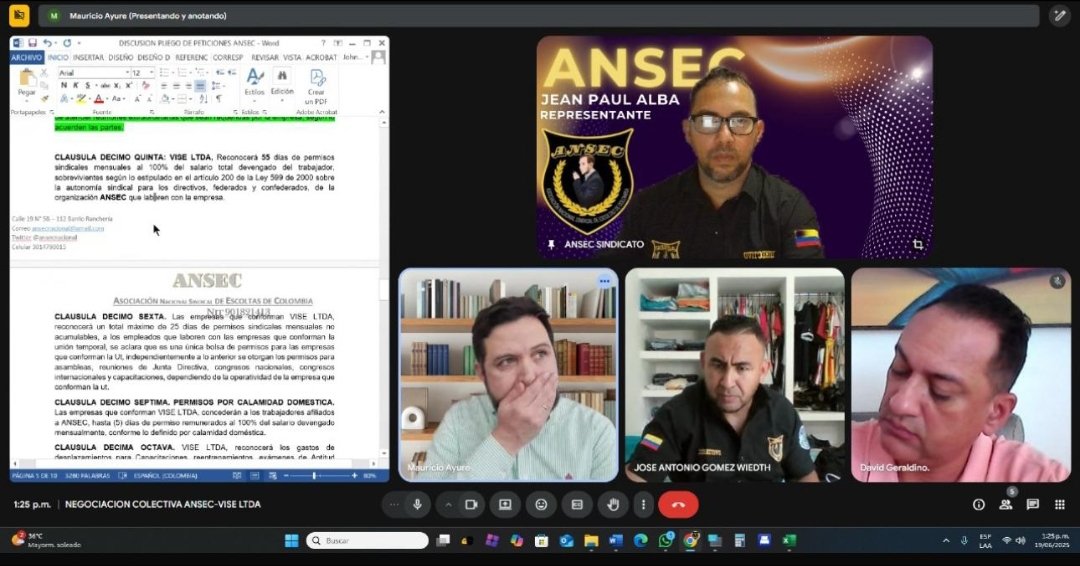Open the line spacing dropdown
Viewport: 1080px width, 566px height.
(x=216, y=86)
